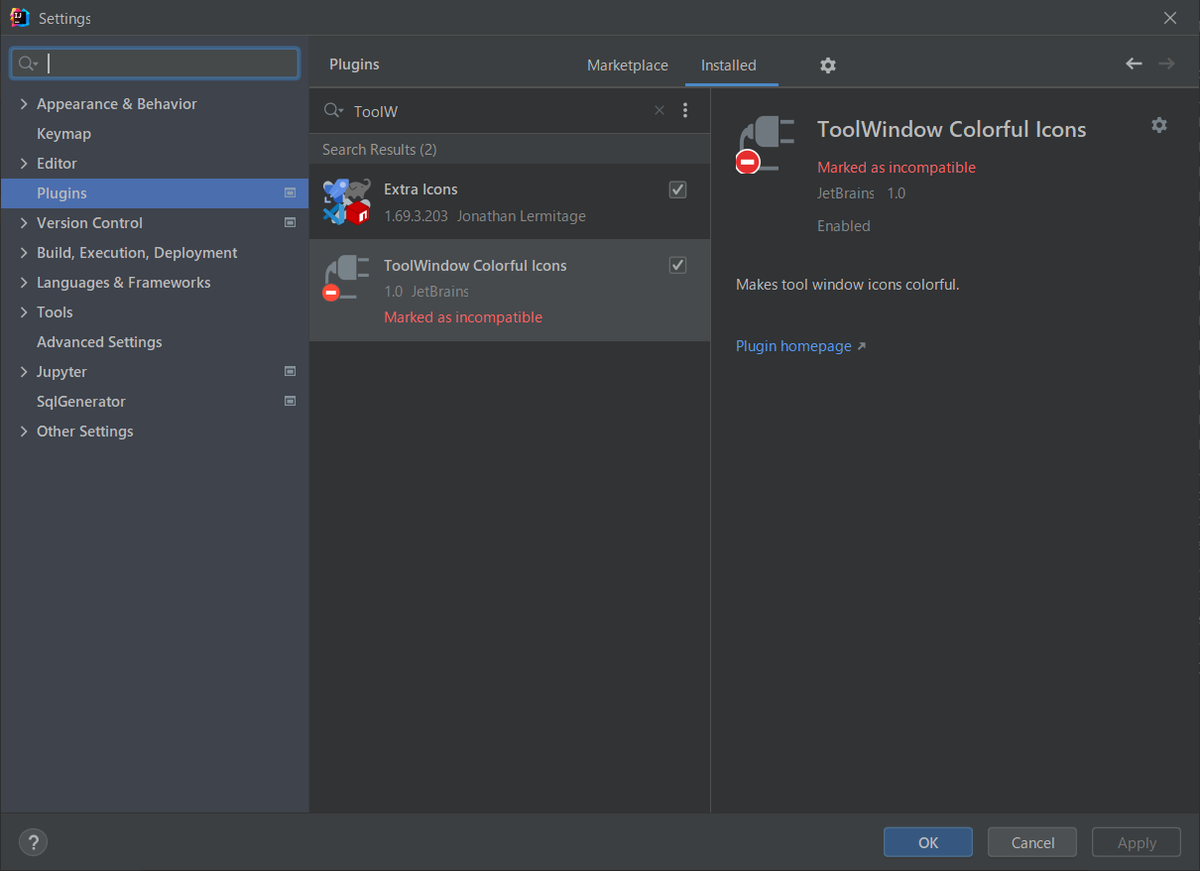Click the Cancel button
This screenshot has width=1200, height=871.
1032,843
